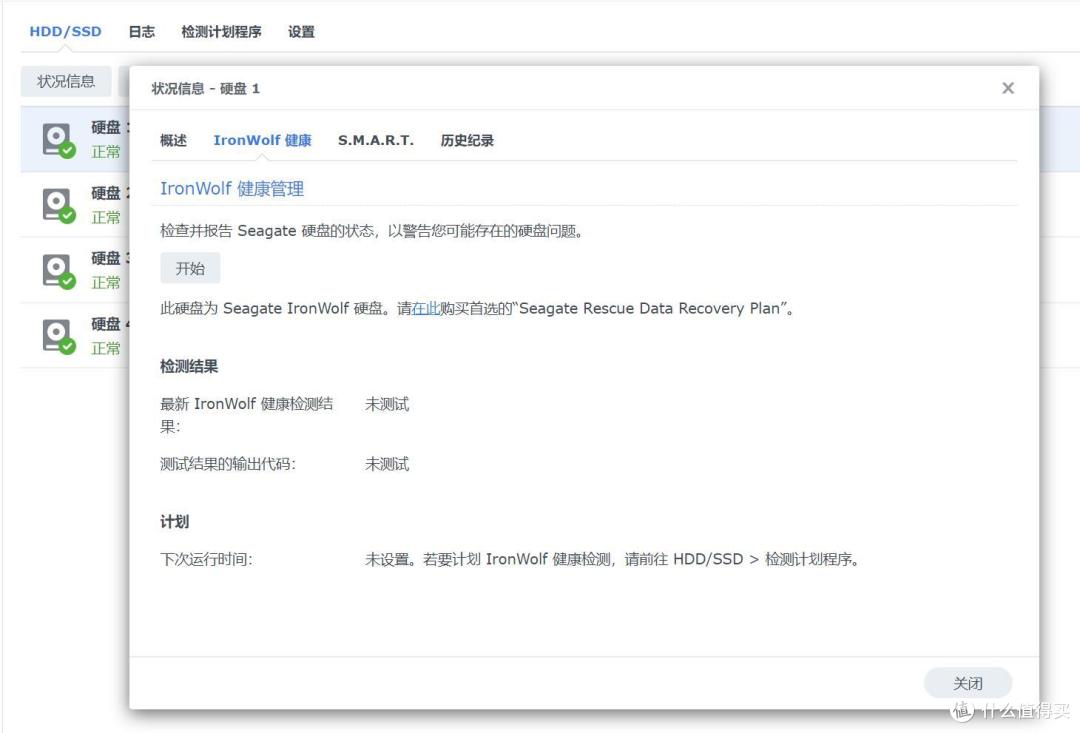The image size is (1080, 733).
Task: Open the 历史纪录 tab
Action: coord(467,141)
